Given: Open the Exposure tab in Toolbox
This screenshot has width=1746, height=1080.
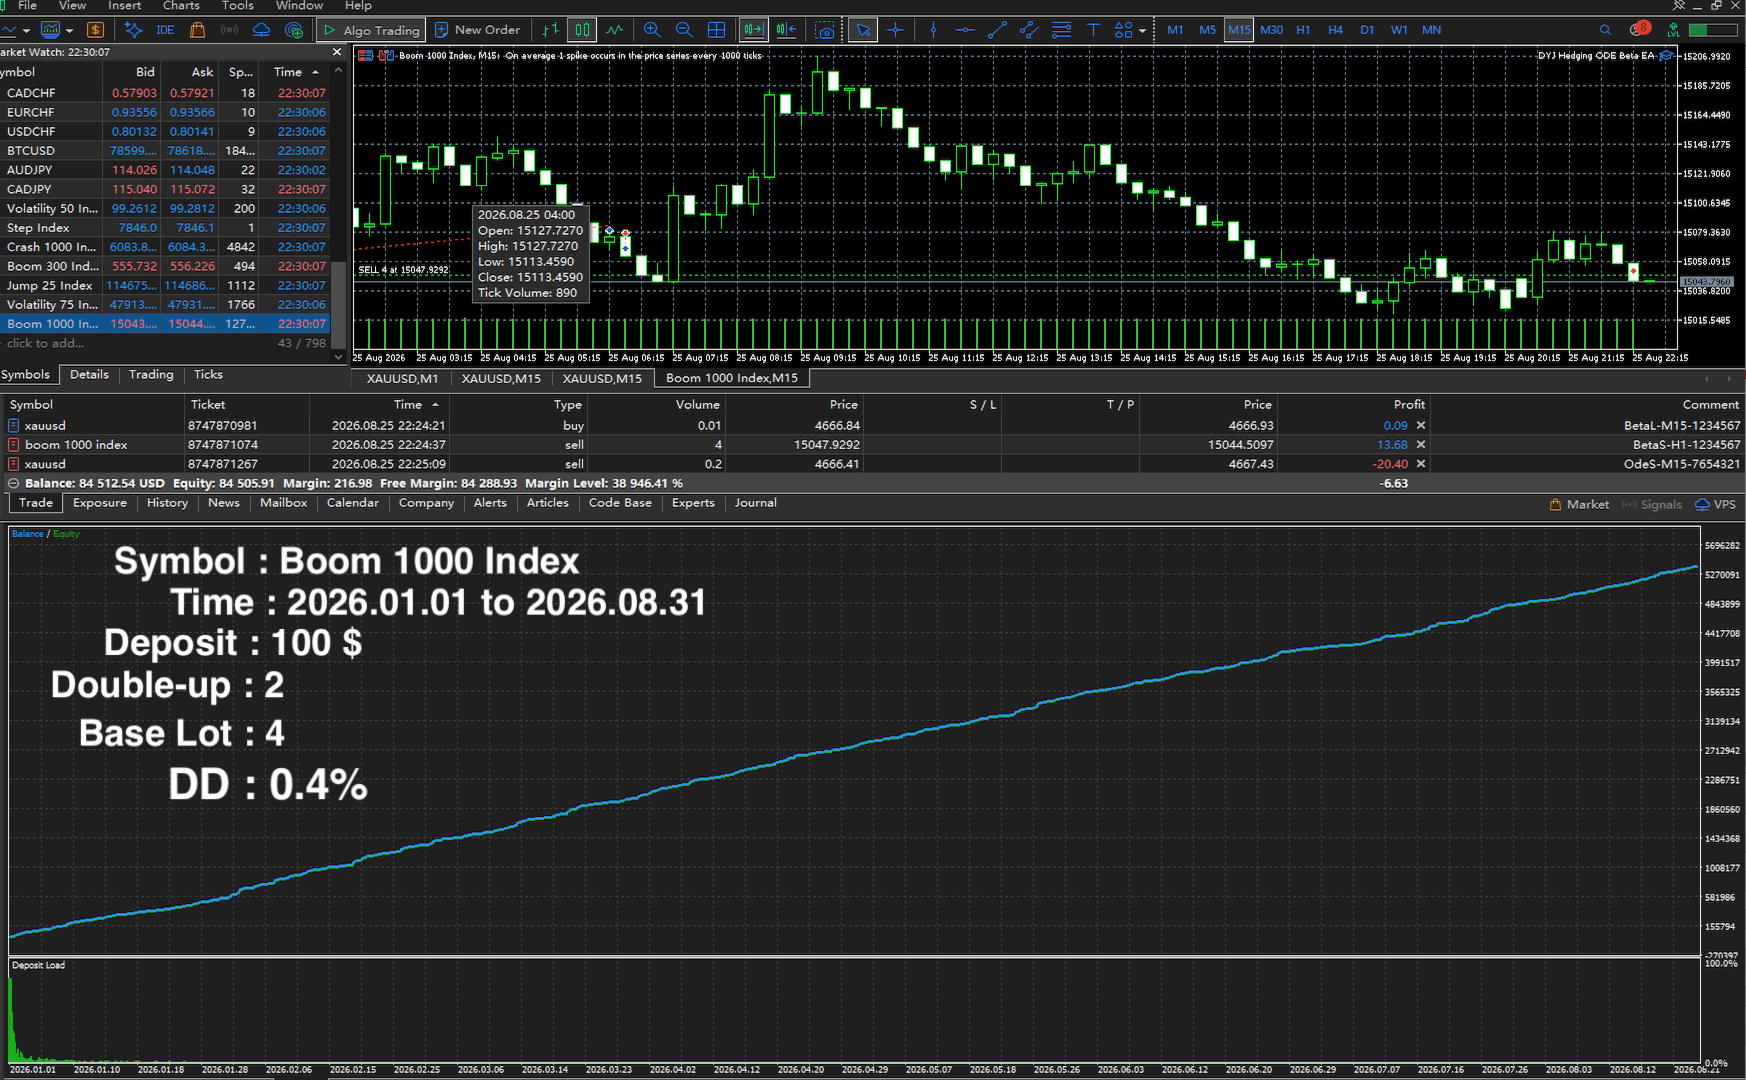Looking at the screenshot, I should coord(100,503).
